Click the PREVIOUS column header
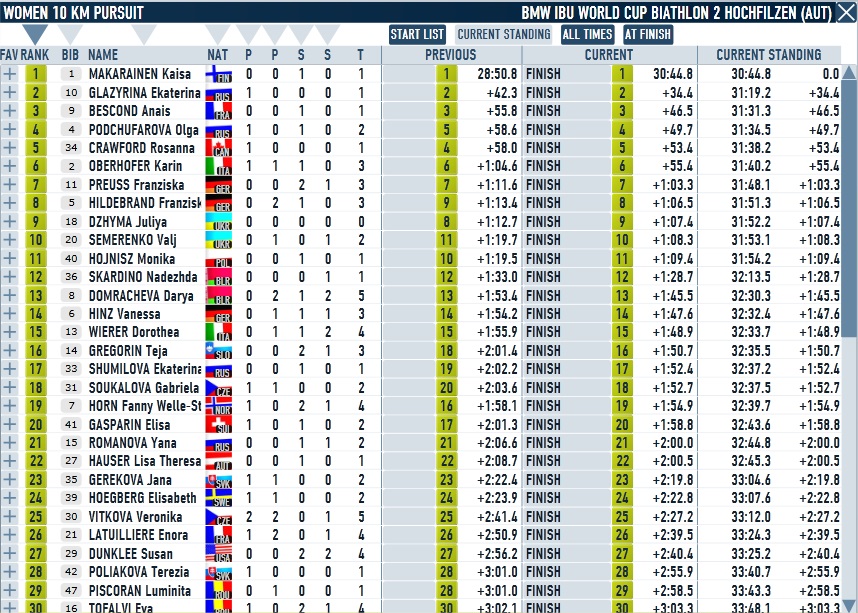858x613 pixels. [x=450, y=55]
